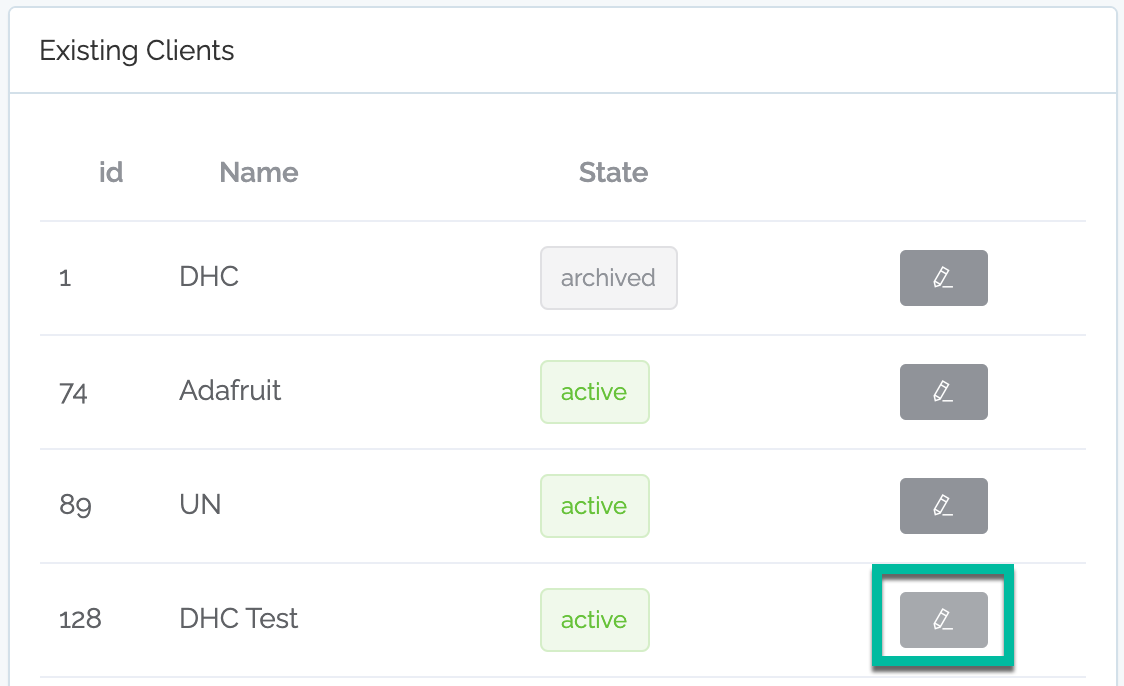Click the State column header
The height and width of the screenshot is (686, 1124).
click(x=614, y=172)
